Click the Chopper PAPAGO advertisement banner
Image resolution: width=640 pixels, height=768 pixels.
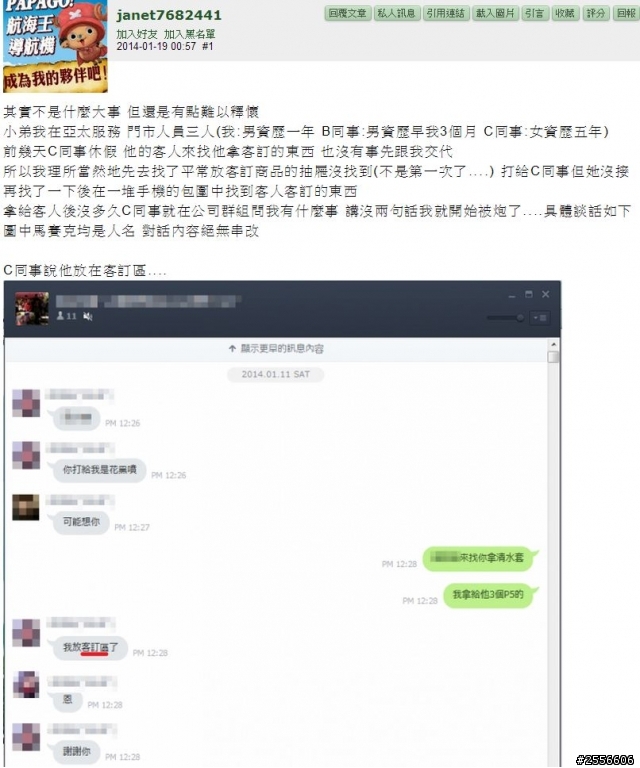tap(55, 46)
